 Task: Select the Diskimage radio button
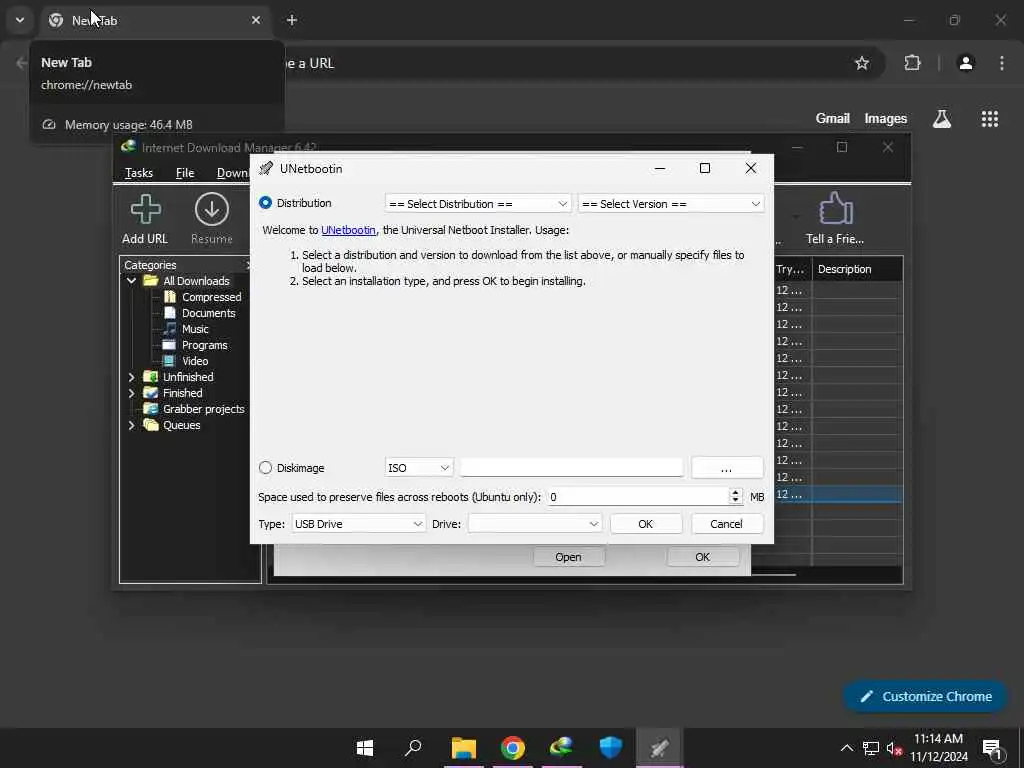pyautogui.click(x=265, y=468)
